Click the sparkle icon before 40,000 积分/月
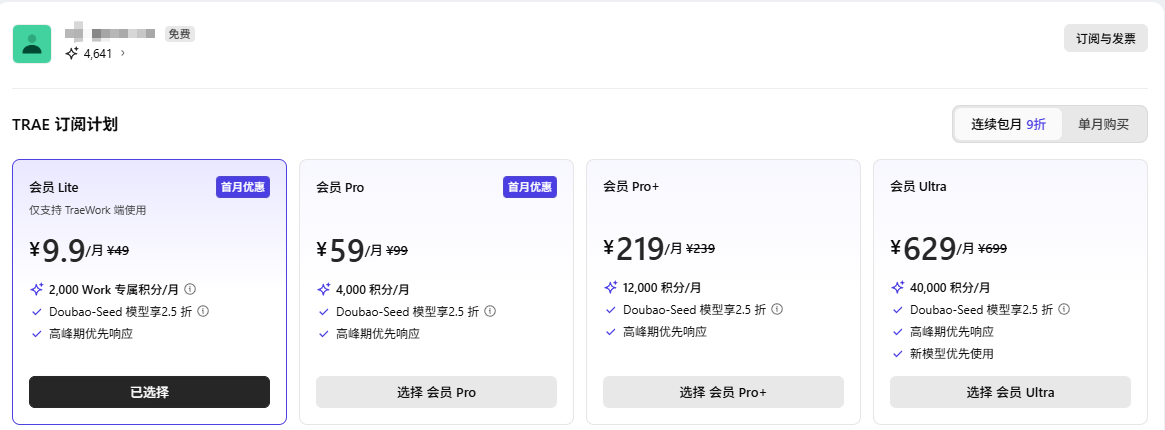Viewport: 1165px width, 430px height. 898,287
